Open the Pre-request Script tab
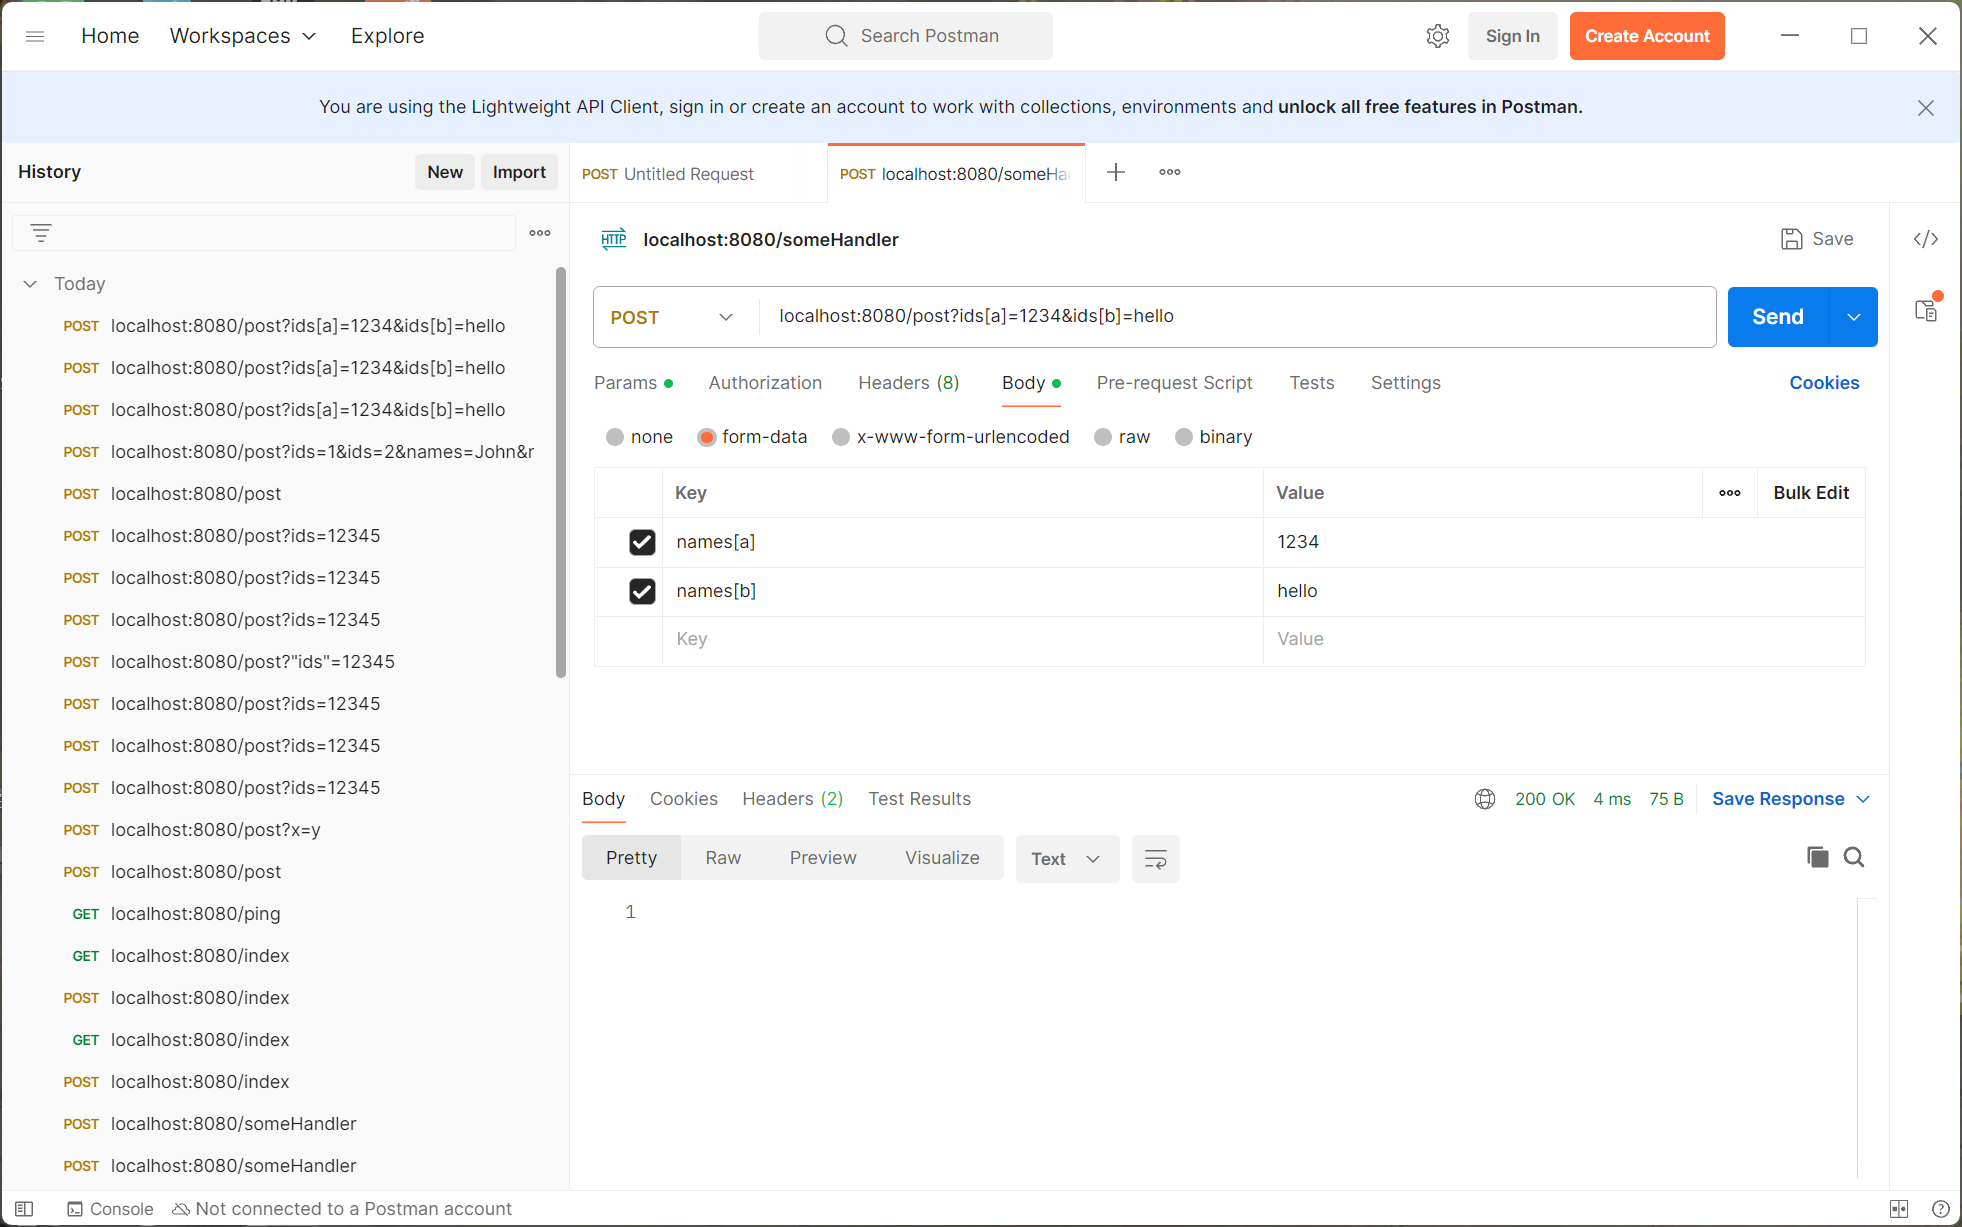The height and width of the screenshot is (1227, 1962). [1174, 383]
